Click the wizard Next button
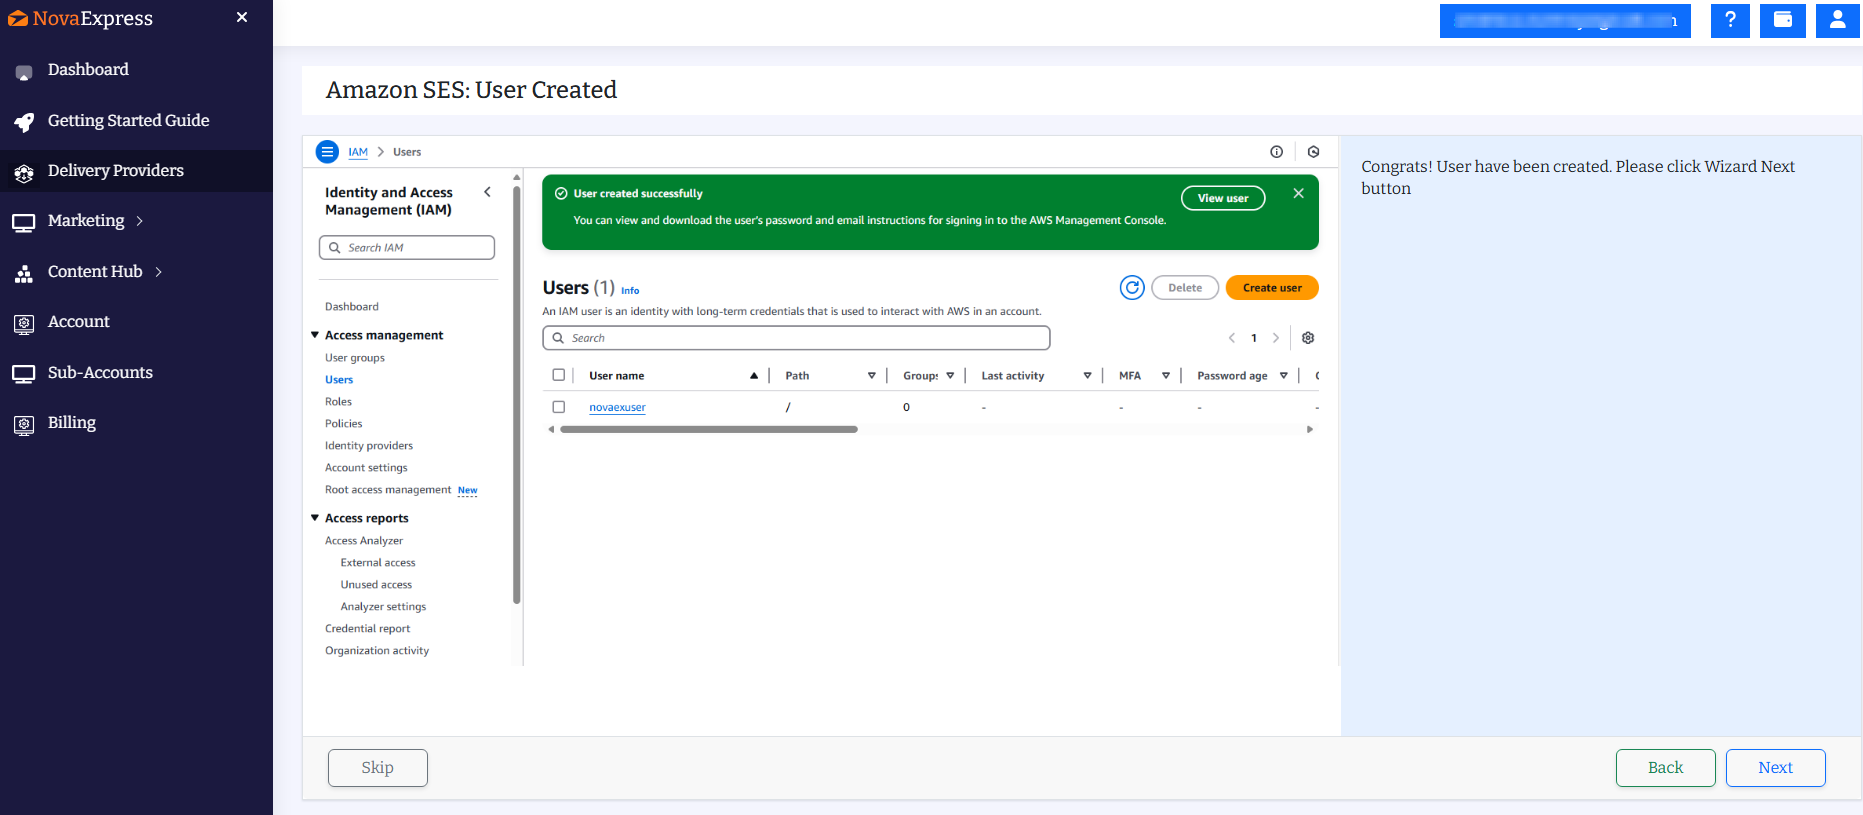Viewport: 1863px width, 815px height. [x=1774, y=768]
